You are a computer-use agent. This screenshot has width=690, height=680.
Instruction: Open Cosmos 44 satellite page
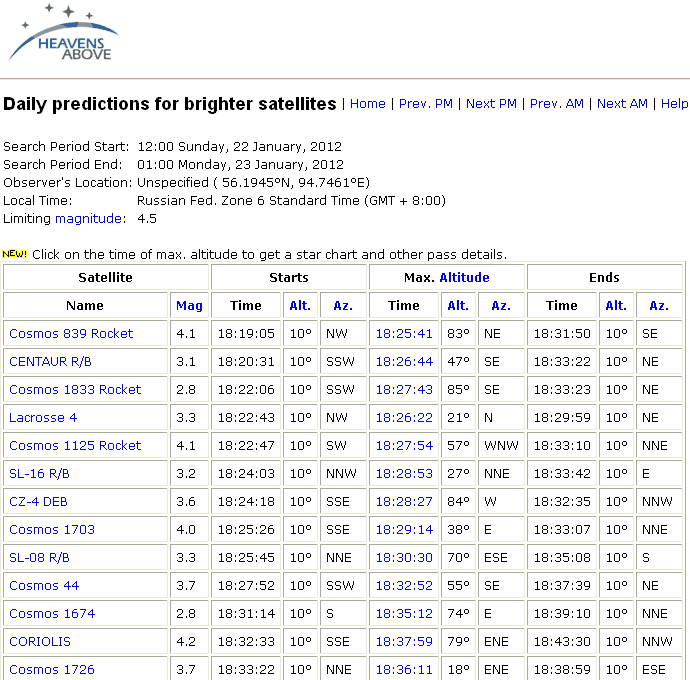coord(44,586)
